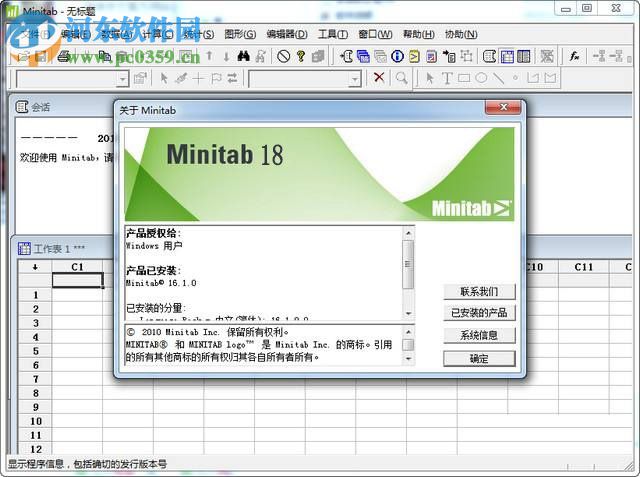This screenshot has width=640, height=477.
Task: Click the Help question mark icon
Action: tap(301, 56)
